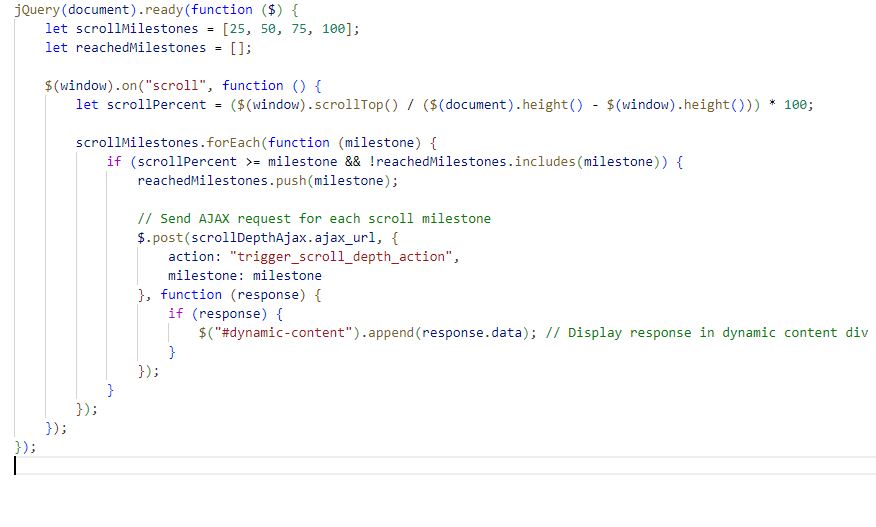The image size is (876, 527).
Task: Click the "scroll" string in the on handler
Action: coord(175,86)
